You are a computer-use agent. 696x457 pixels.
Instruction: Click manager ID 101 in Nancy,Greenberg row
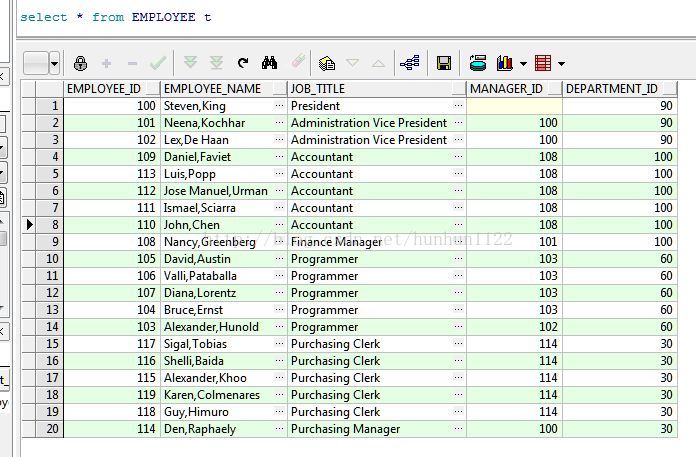514,241
